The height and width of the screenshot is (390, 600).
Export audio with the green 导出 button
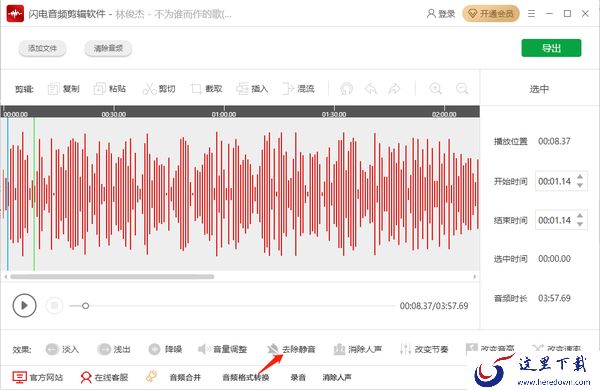click(x=551, y=48)
